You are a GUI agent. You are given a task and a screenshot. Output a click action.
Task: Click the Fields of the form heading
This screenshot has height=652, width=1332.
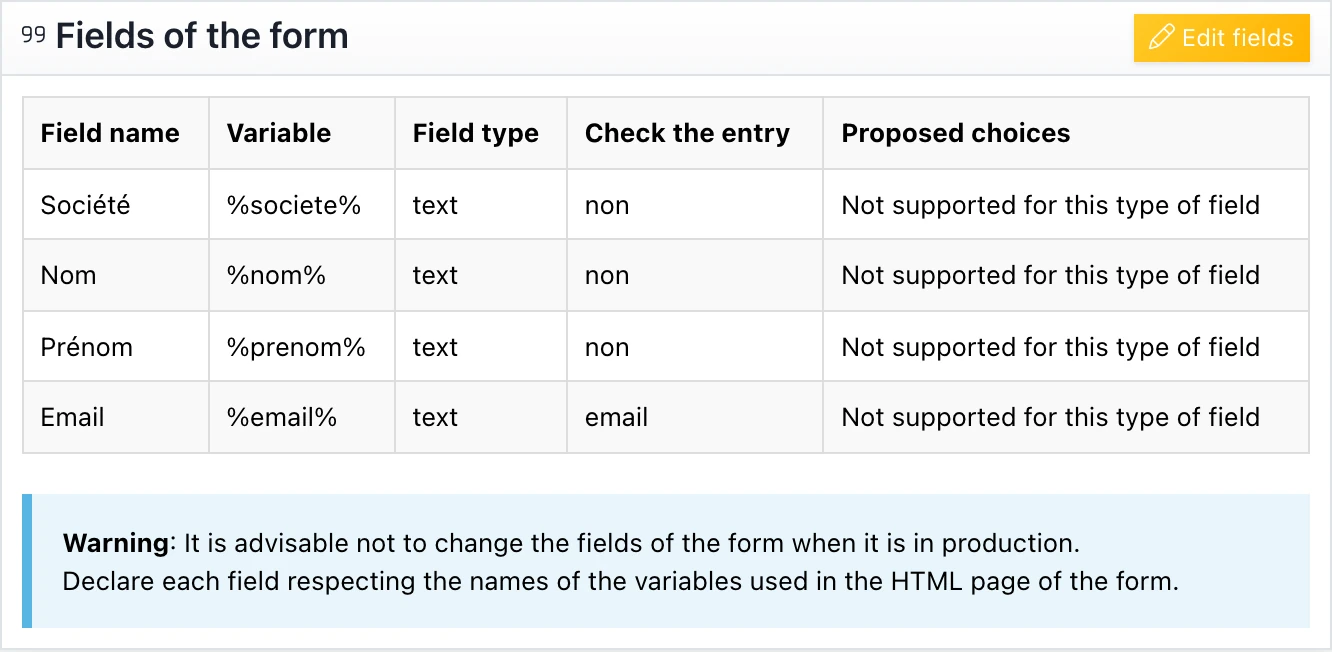202,35
